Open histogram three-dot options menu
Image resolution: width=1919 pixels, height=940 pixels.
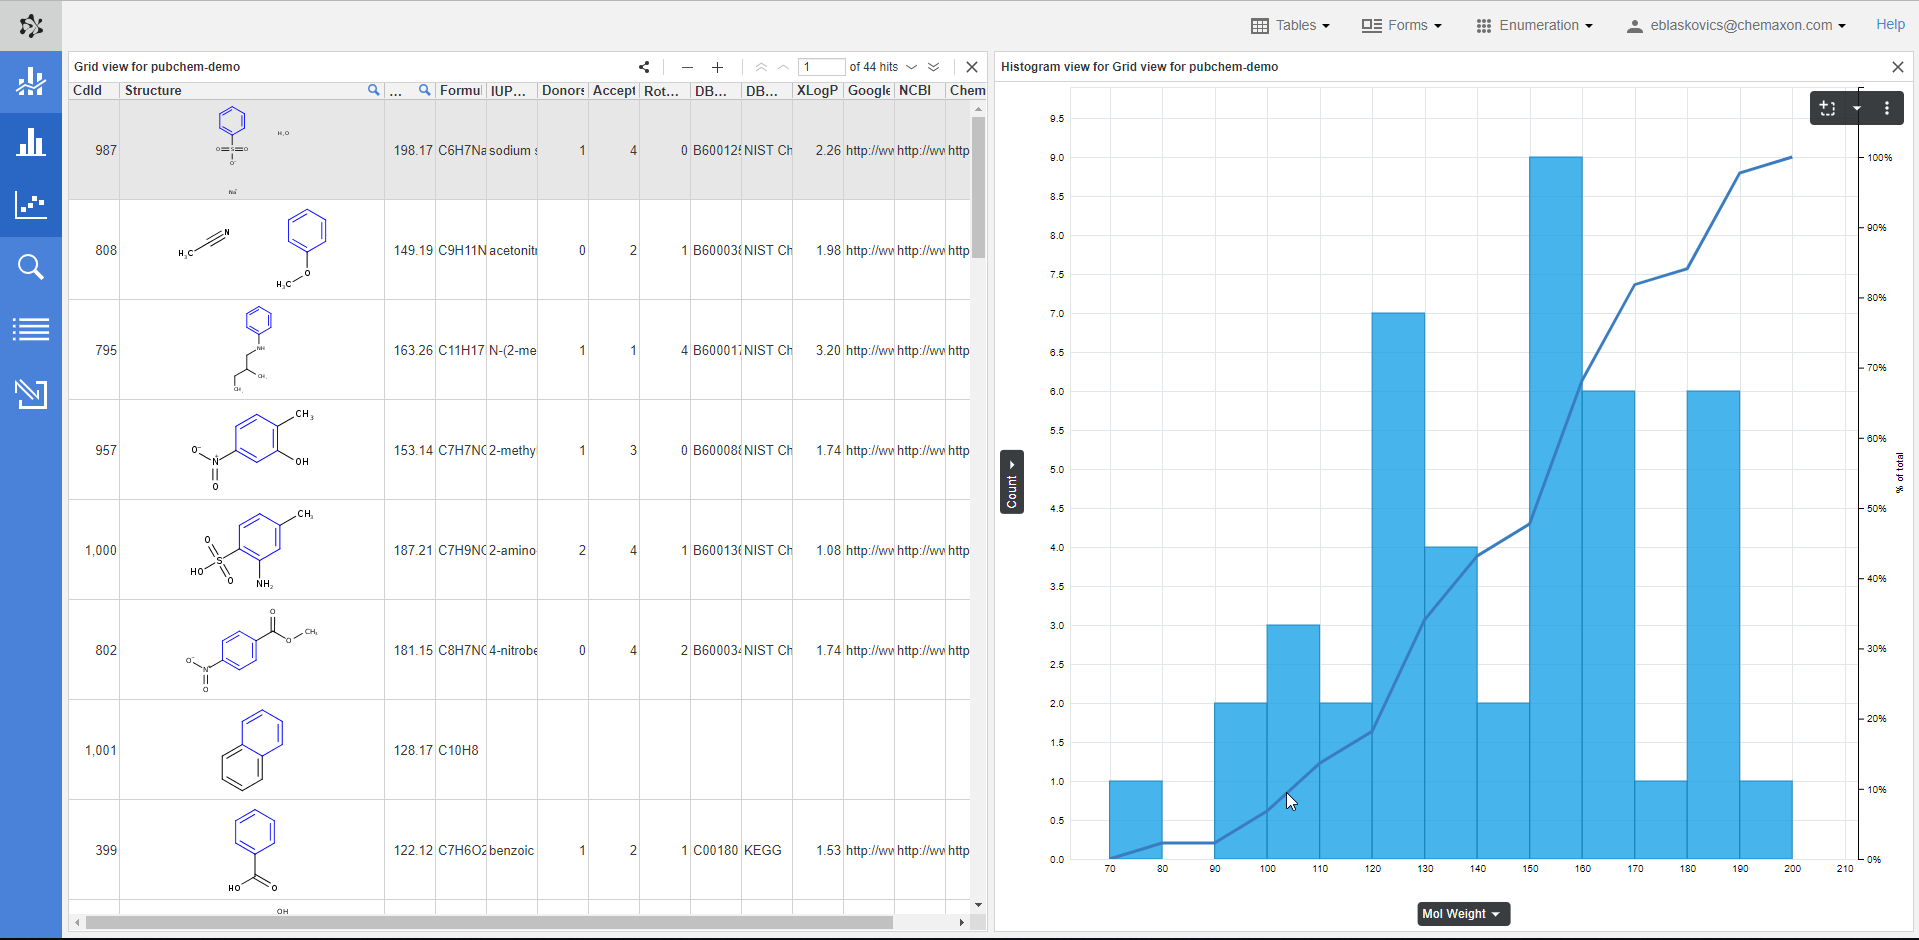tap(1887, 108)
